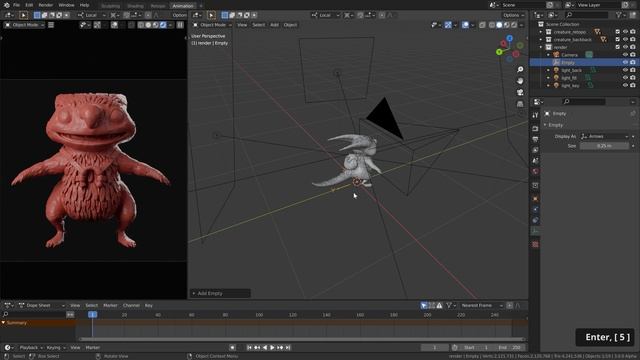Select light_key in the outliner
This screenshot has width=640, height=360.
pyautogui.click(x=570, y=86)
